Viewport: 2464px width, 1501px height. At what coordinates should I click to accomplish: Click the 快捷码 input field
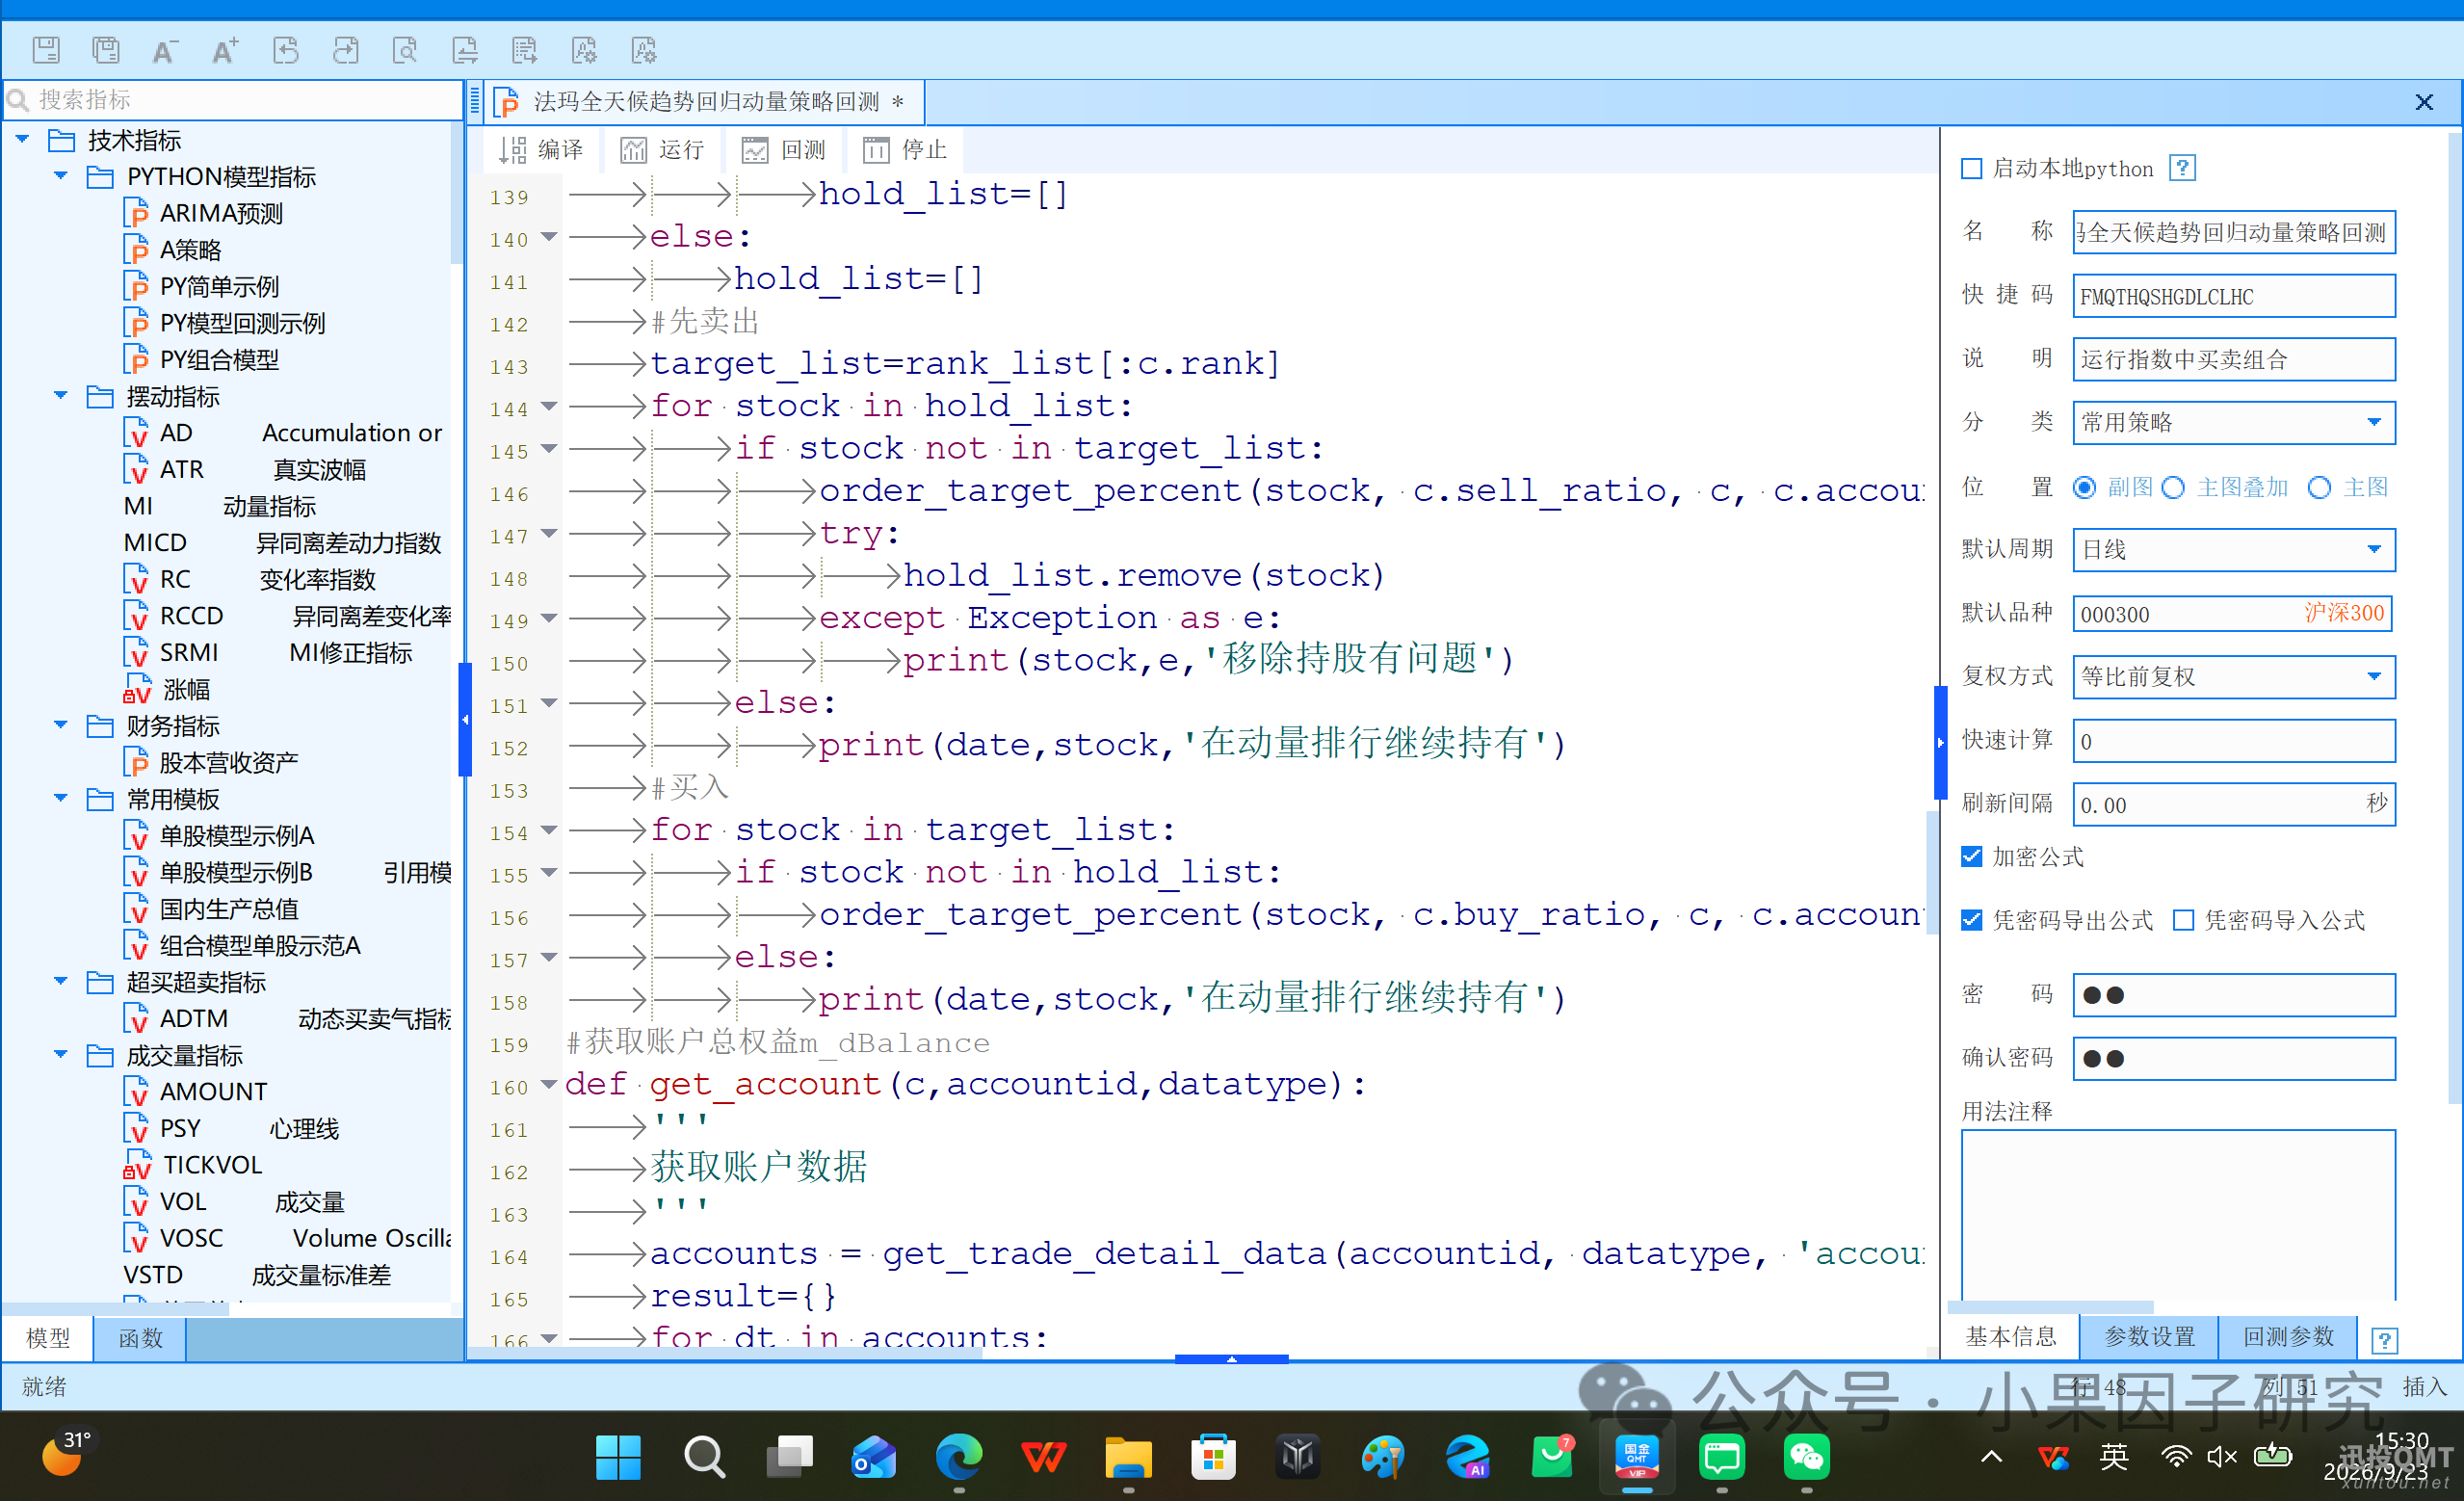(x=2234, y=297)
